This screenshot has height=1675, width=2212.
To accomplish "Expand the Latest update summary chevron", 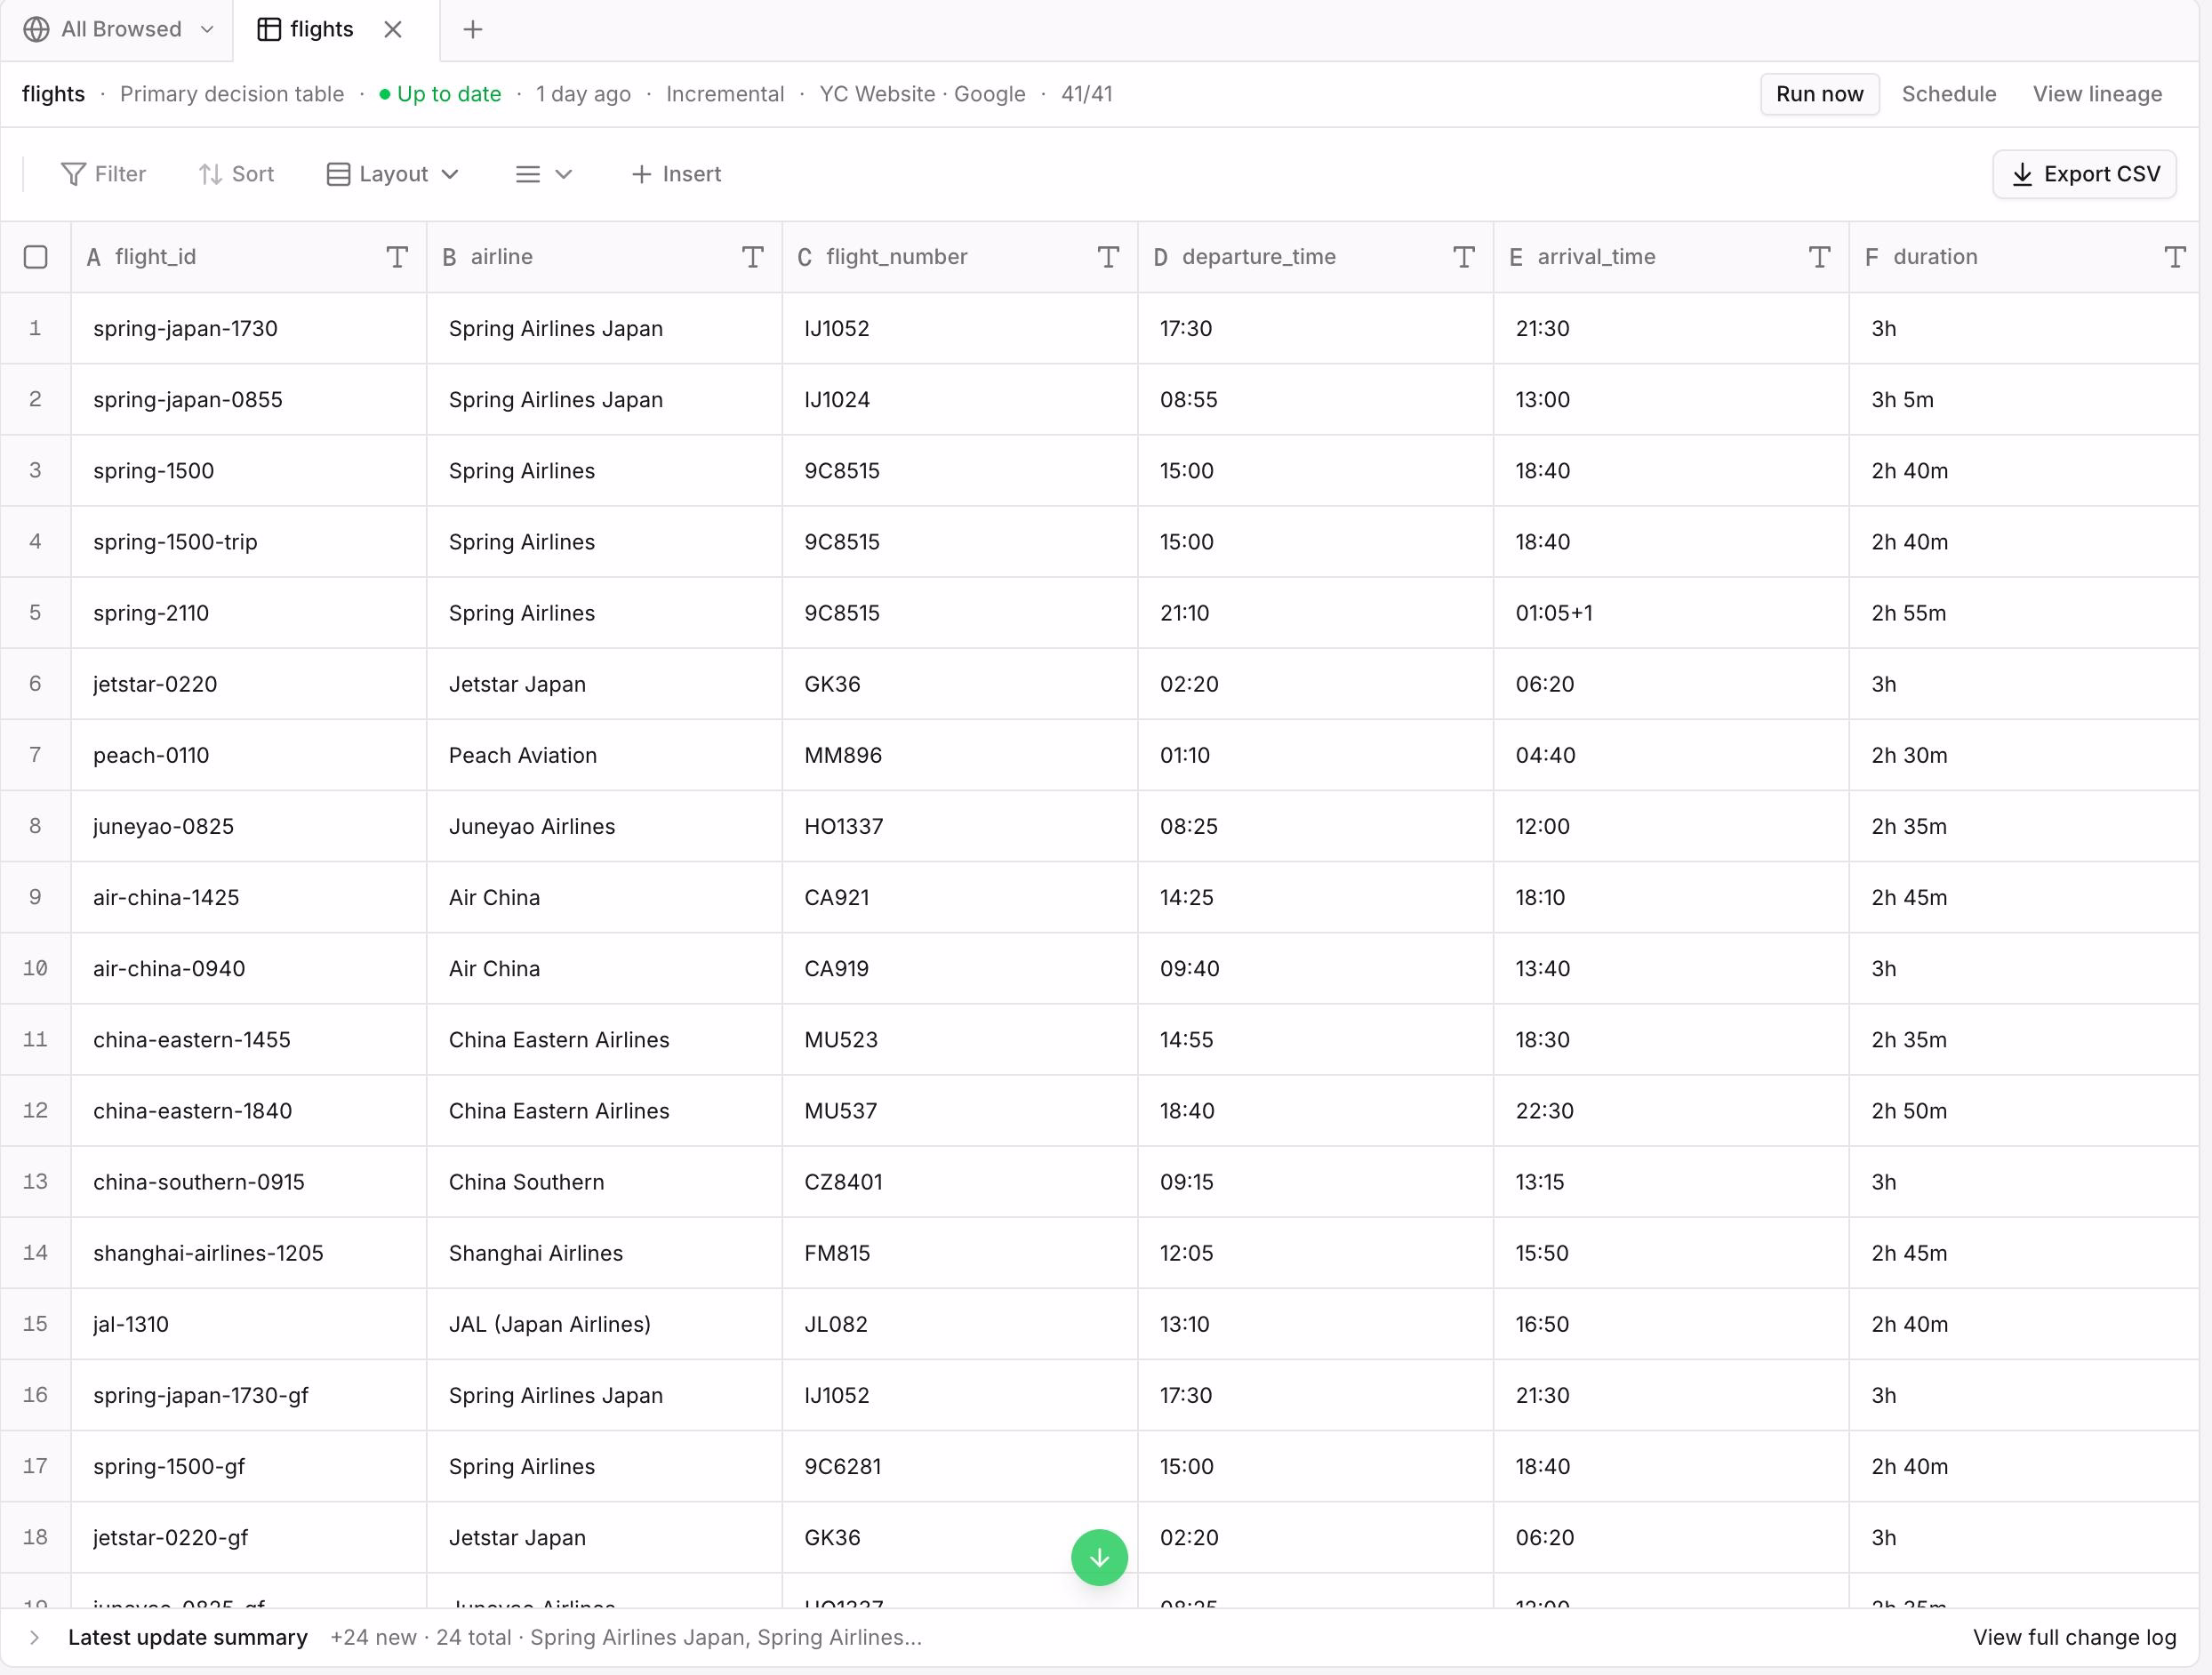I will click(35, 1637).
